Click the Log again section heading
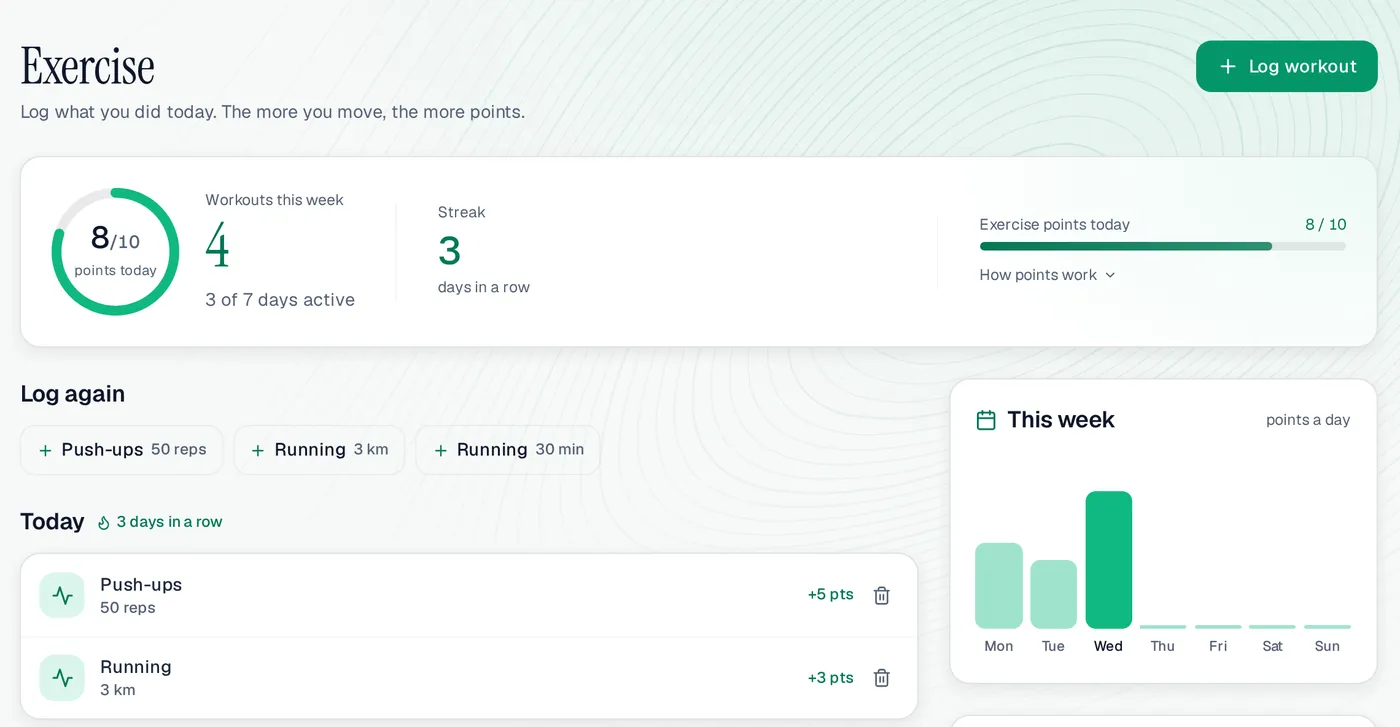Viewport: 1400px width, 727px height. 72,394
